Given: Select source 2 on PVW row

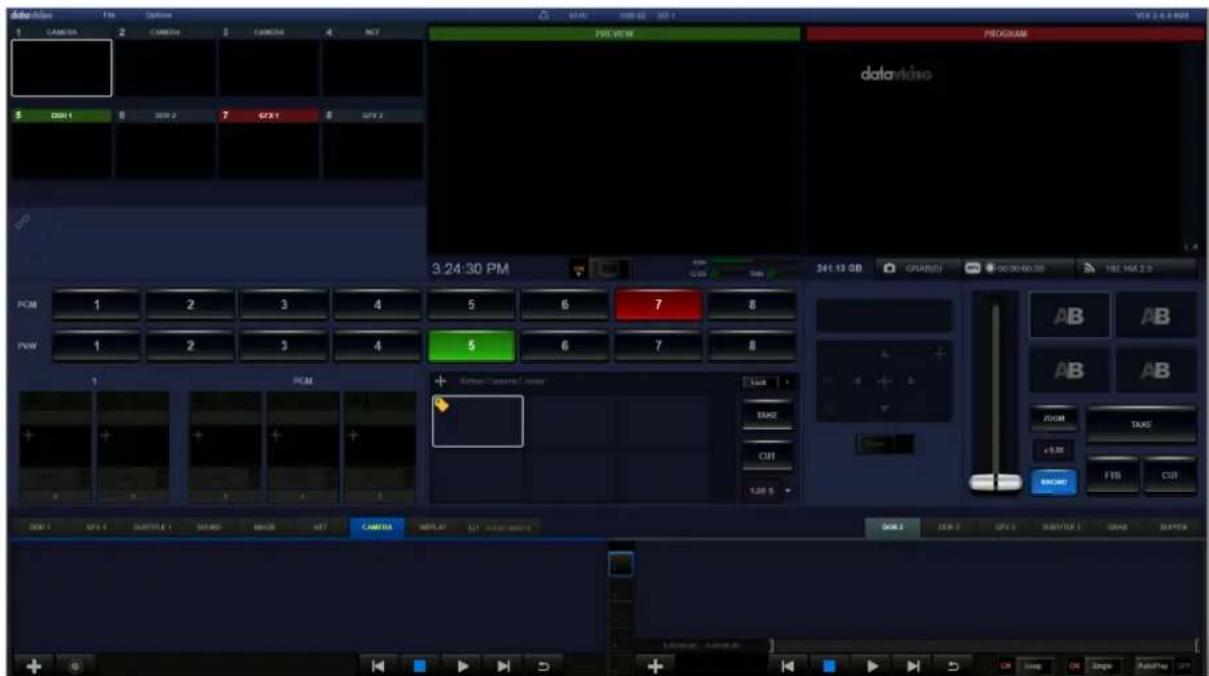Looking at the screenshot, I should [191, 346].
